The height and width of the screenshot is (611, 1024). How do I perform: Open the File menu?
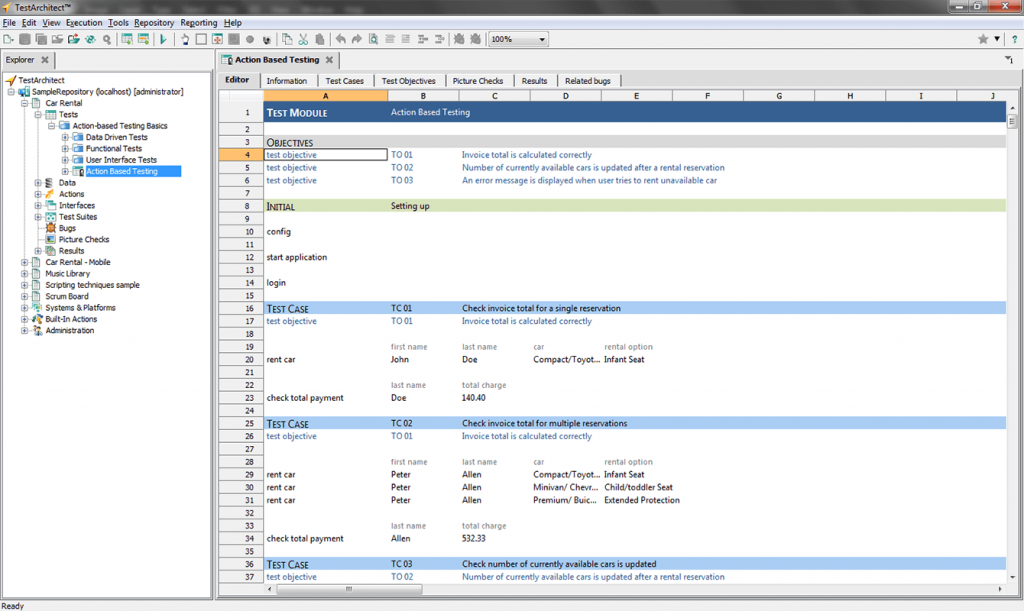pos(9,22)
